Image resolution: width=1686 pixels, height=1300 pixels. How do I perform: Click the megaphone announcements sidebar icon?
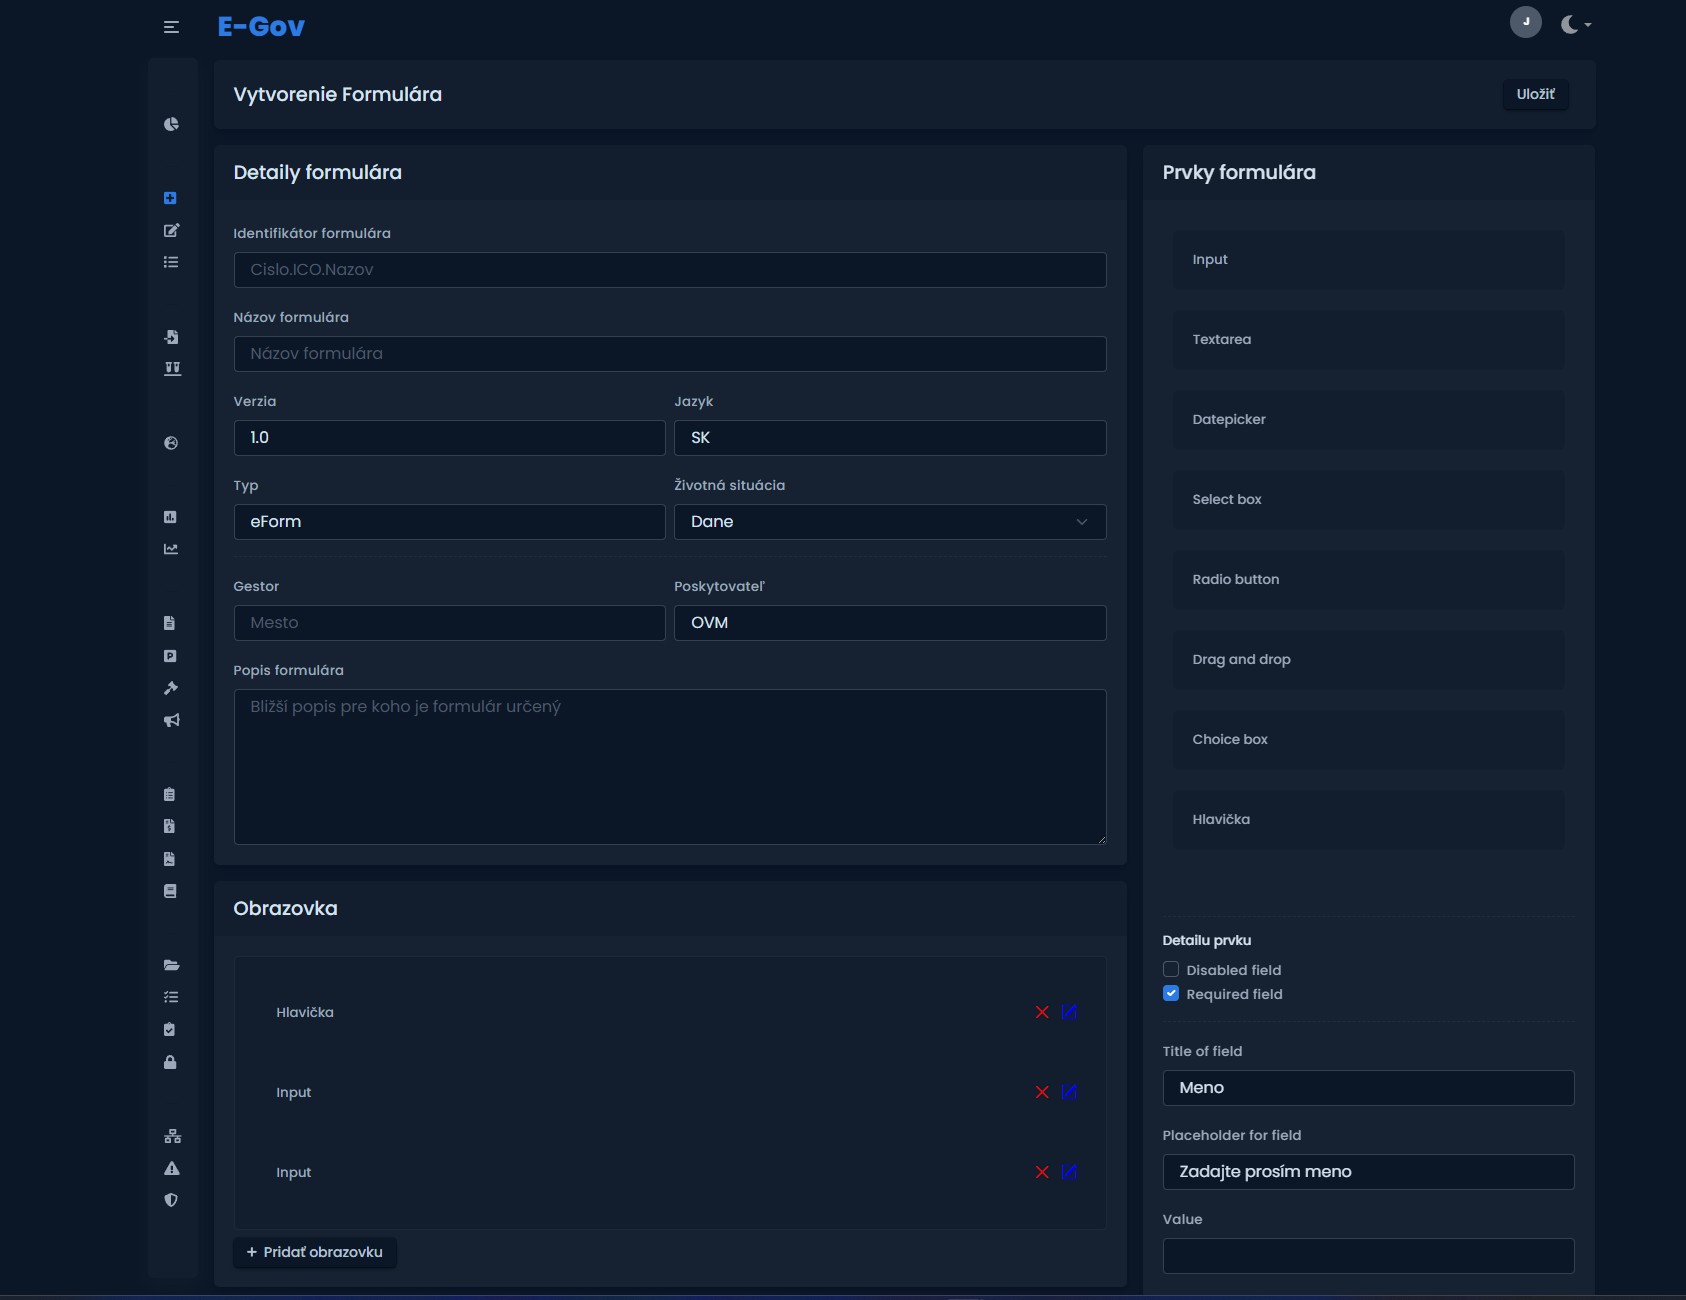coord(171,720)
